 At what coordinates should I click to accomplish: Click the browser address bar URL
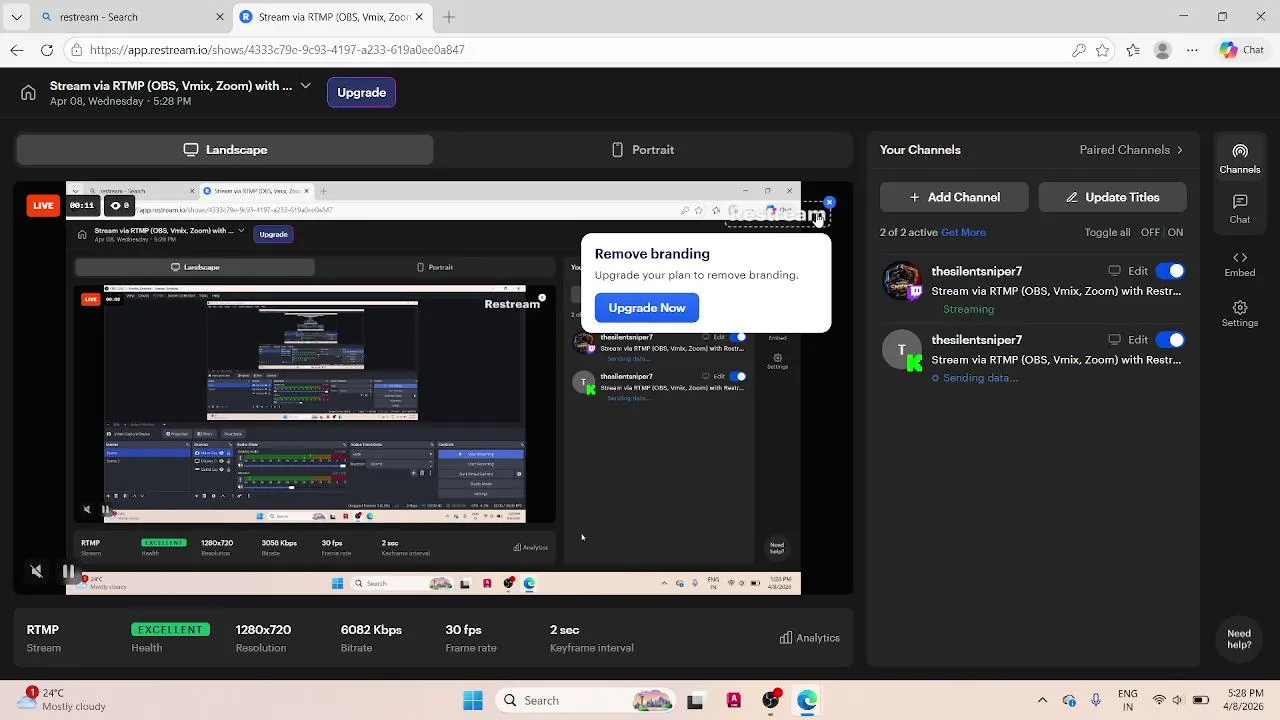(x=277, y=50)
